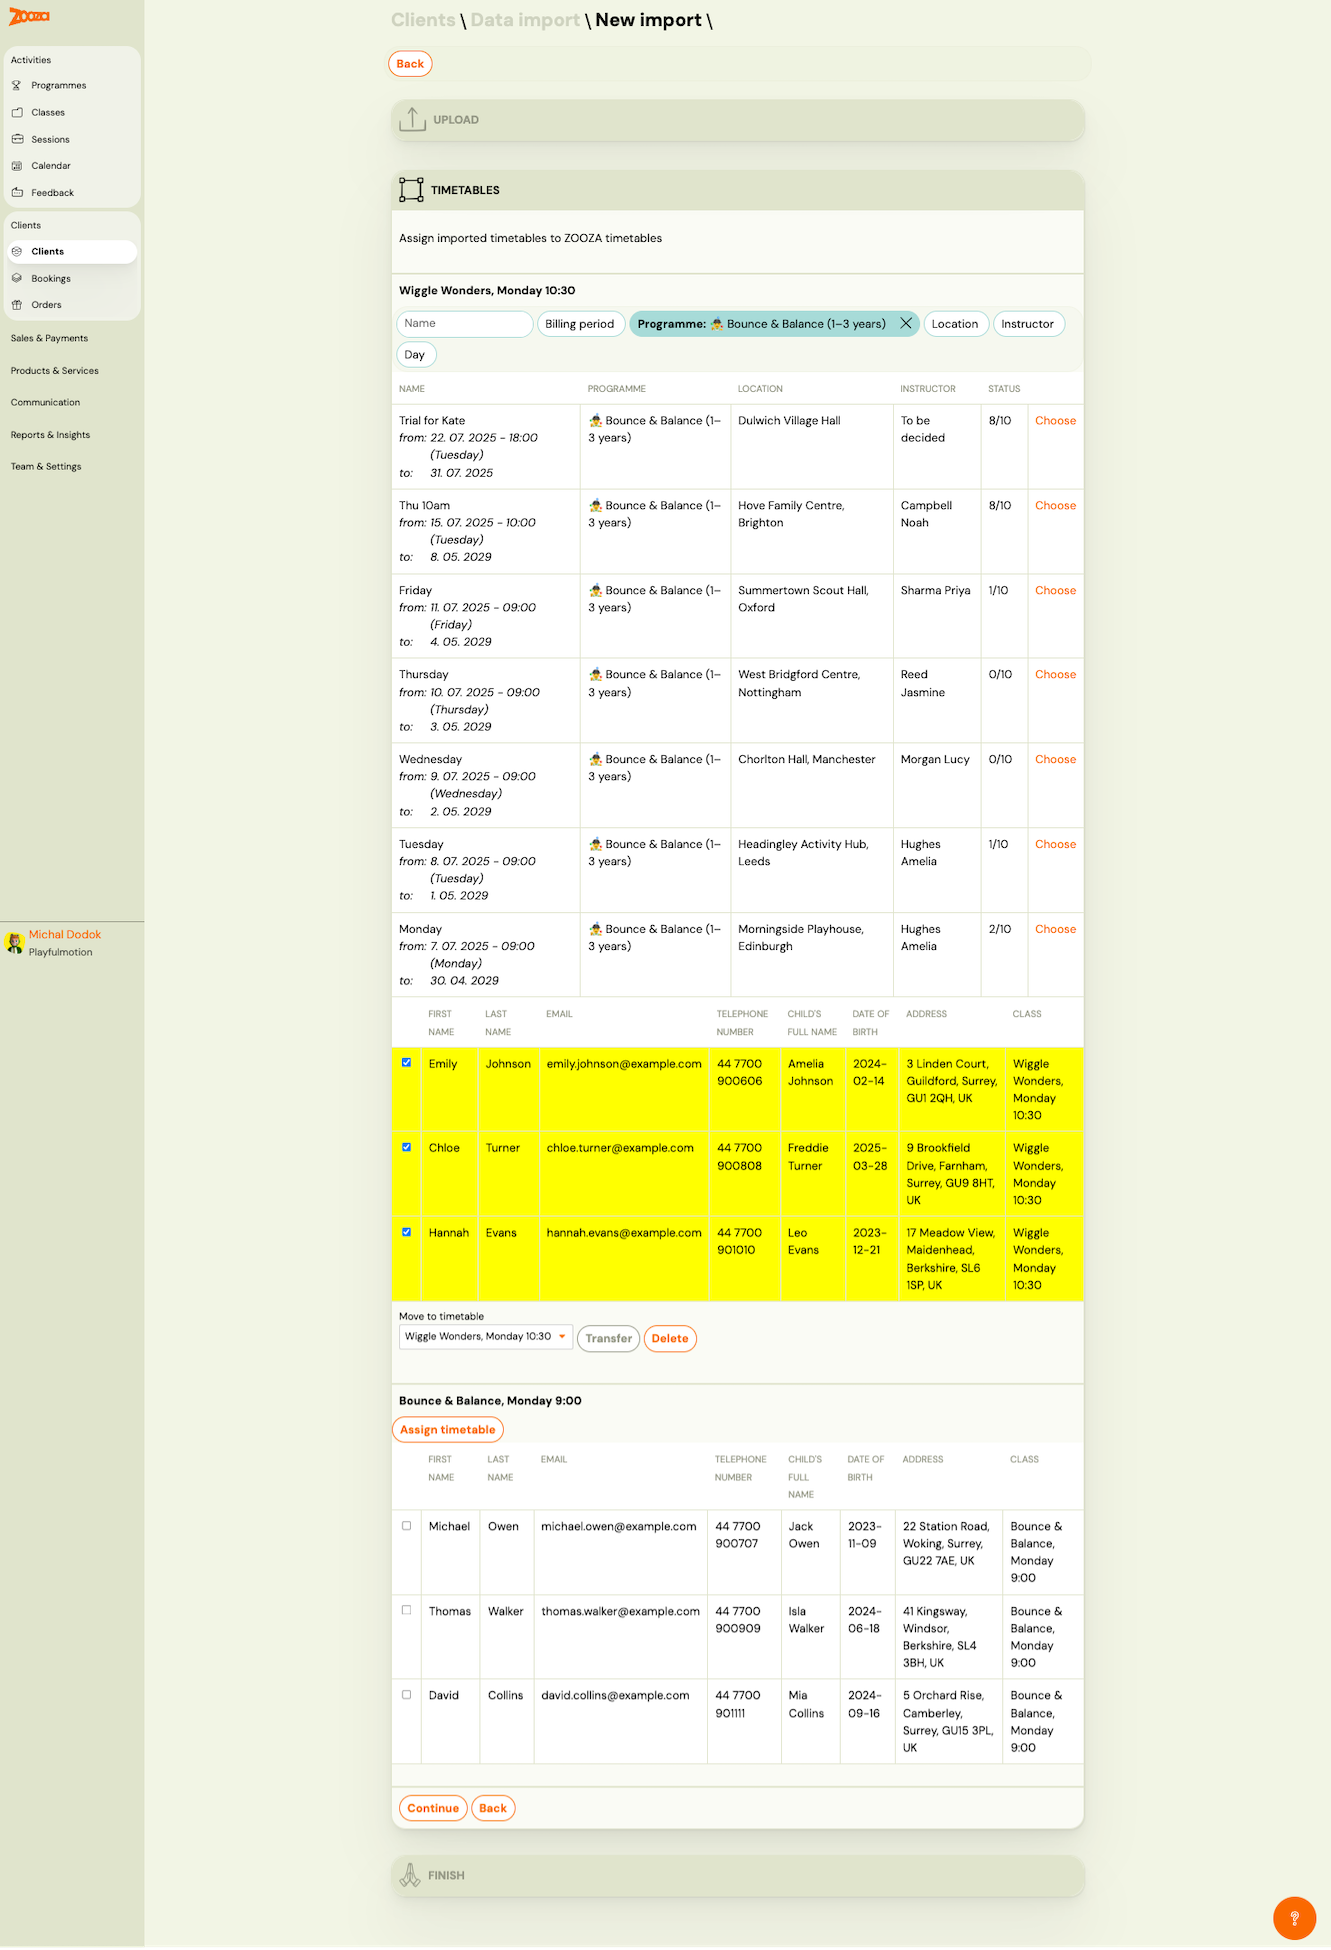Choose the Trial for Kate timetable
The image size is (1331, 1950).
point(1055,421)
